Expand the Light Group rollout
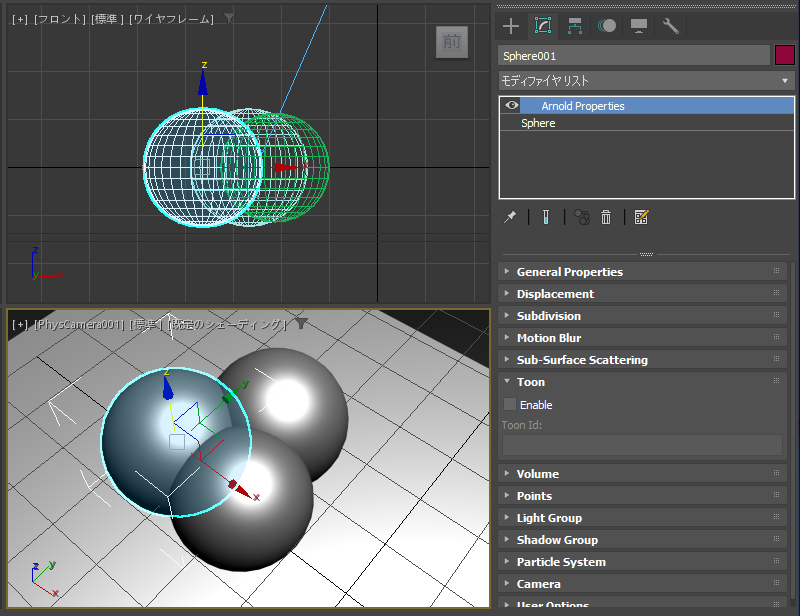 tap(642, 518)
